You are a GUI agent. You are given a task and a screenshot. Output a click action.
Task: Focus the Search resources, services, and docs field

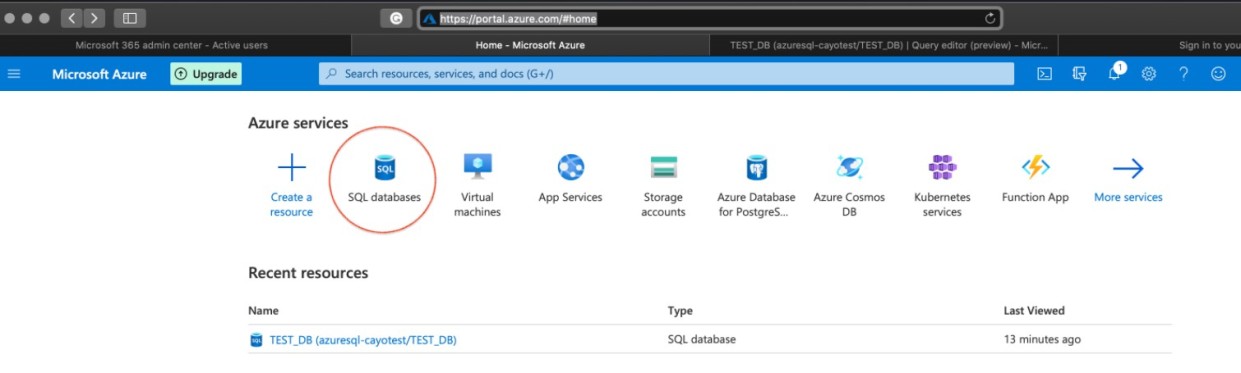pyautogui.click(x=666, y=74)
